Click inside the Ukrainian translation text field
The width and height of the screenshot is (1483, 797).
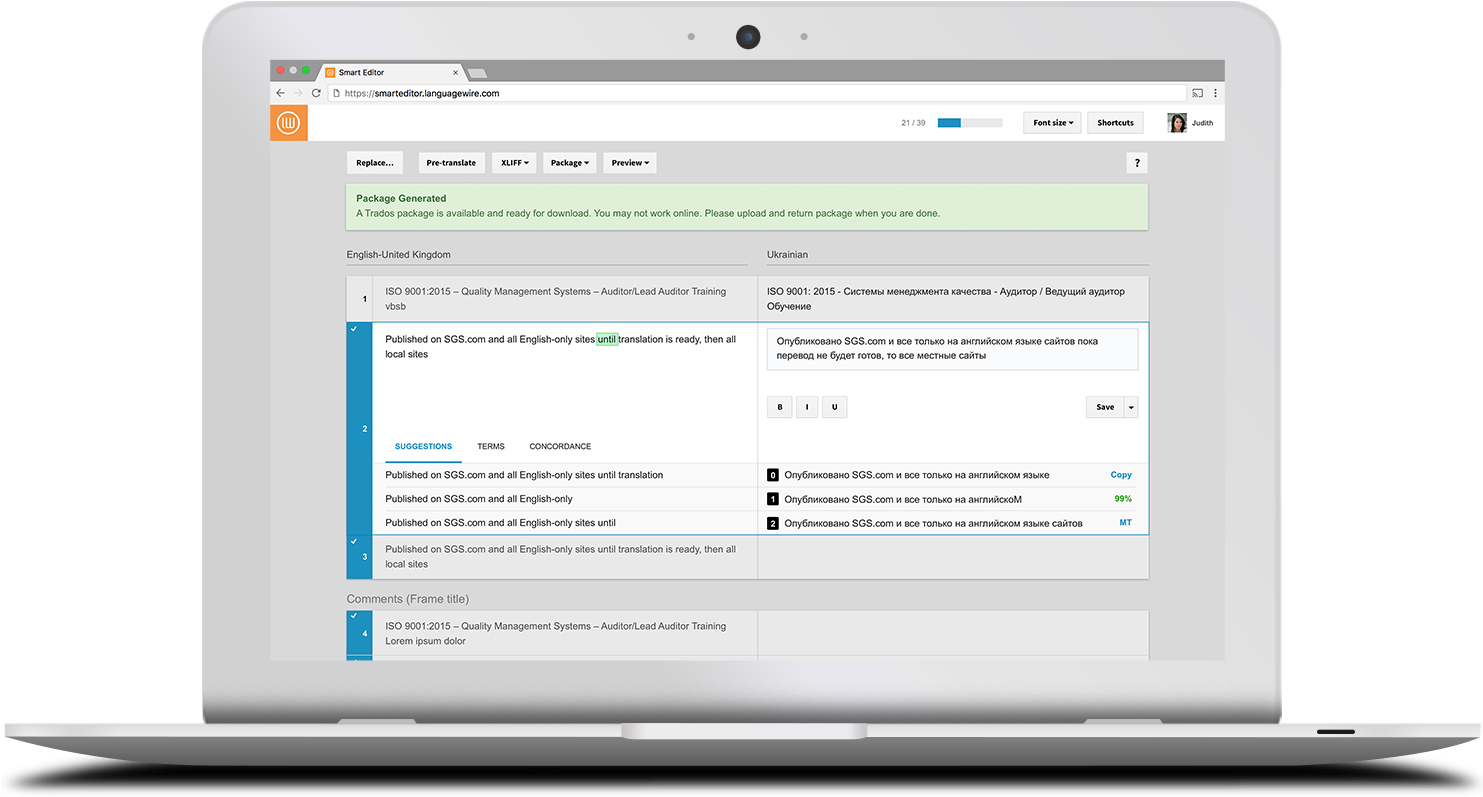pyautogui.click(x=950, y=348)
